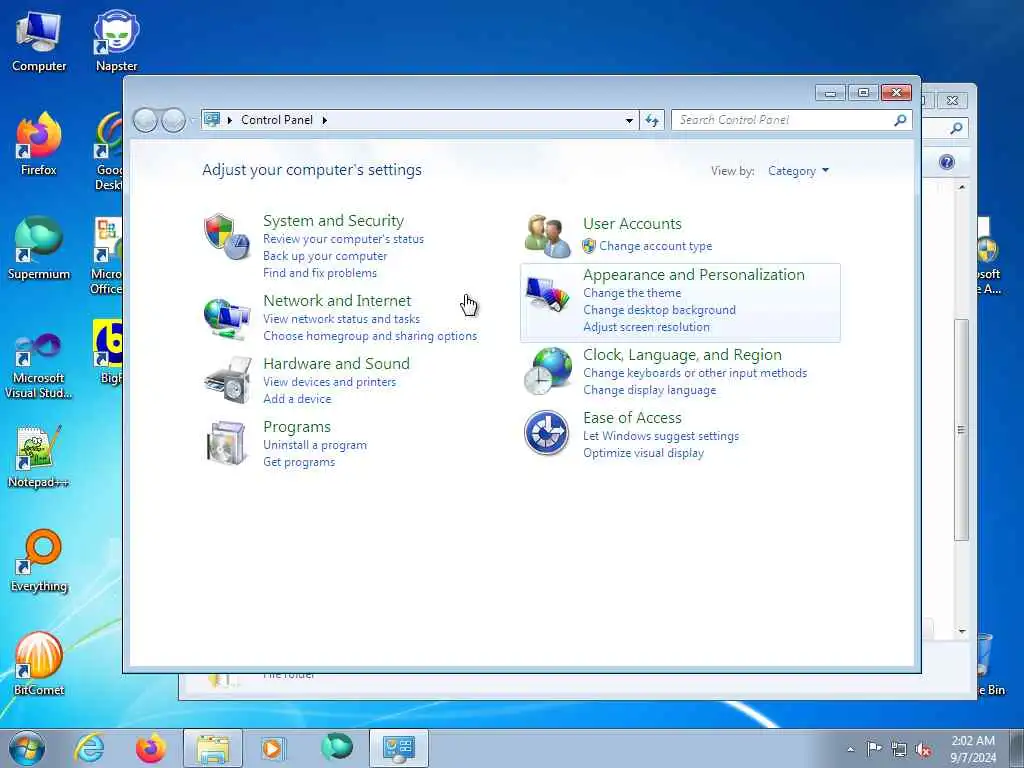Launch Internet Explorer from the taskbar

(89, 748)
